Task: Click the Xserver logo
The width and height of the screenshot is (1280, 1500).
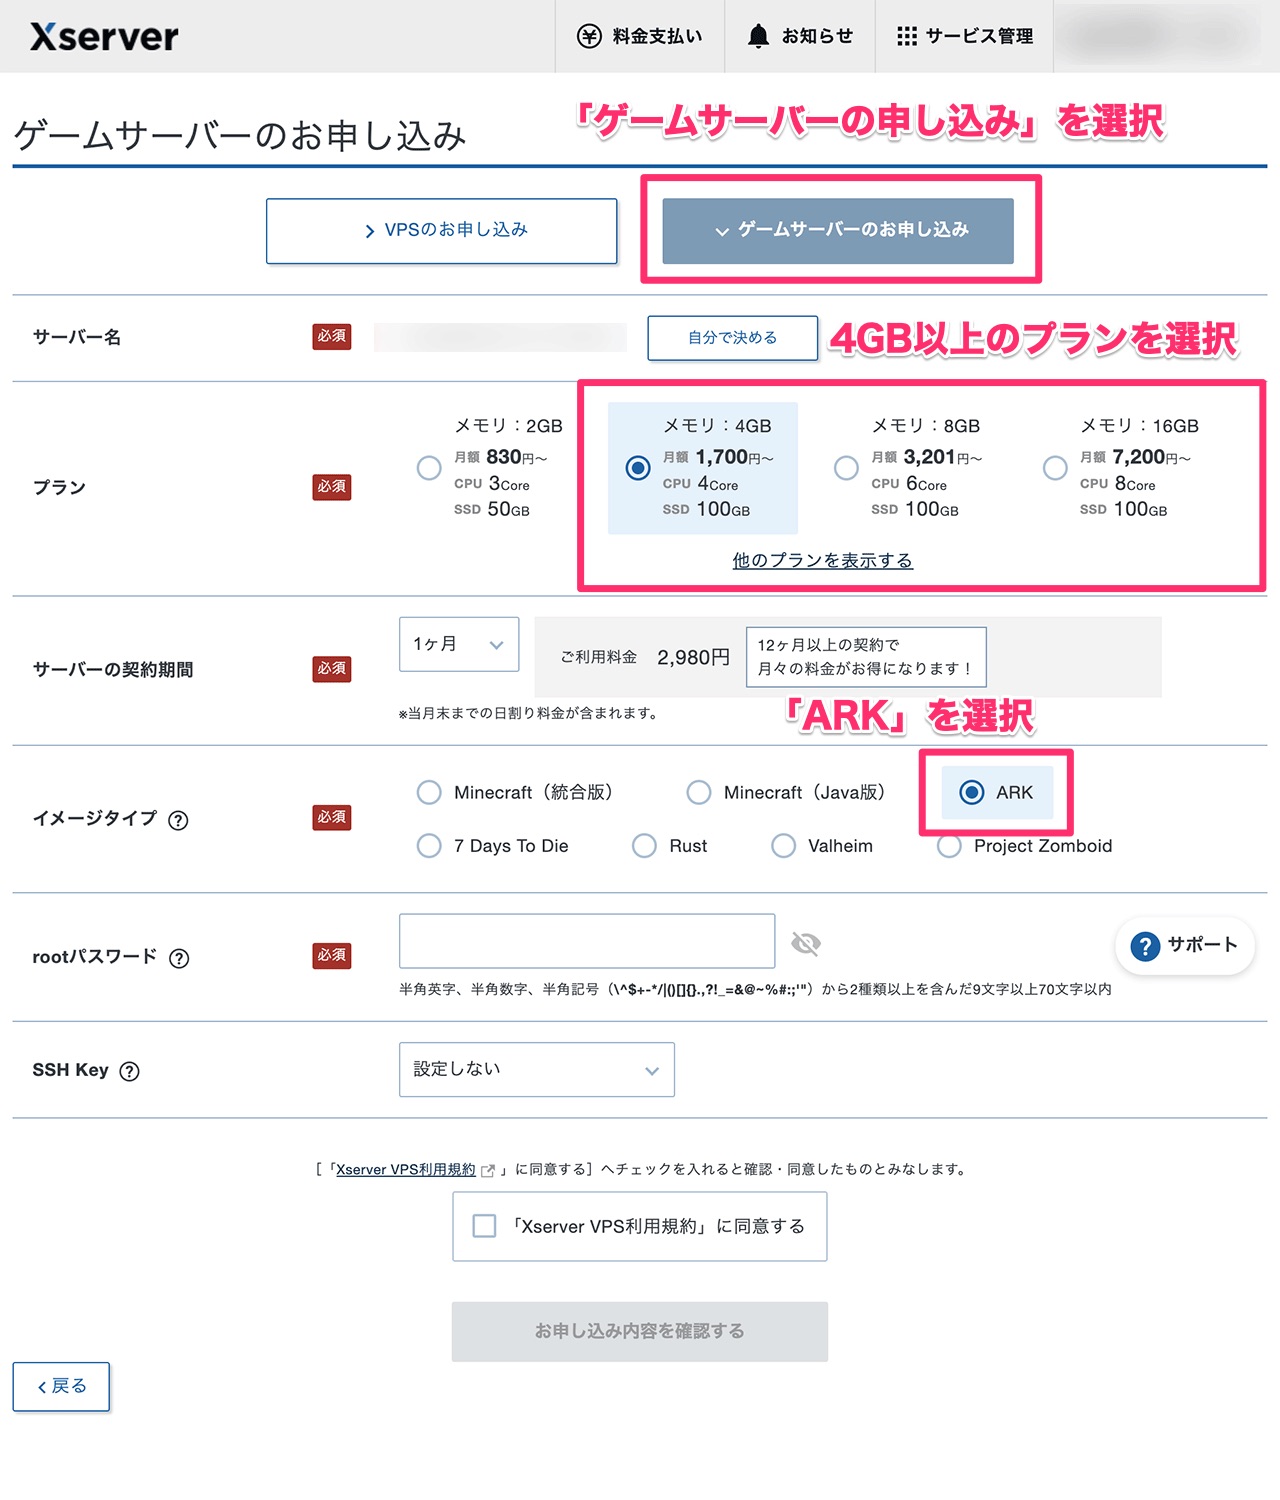Action: tap(104, 37)
